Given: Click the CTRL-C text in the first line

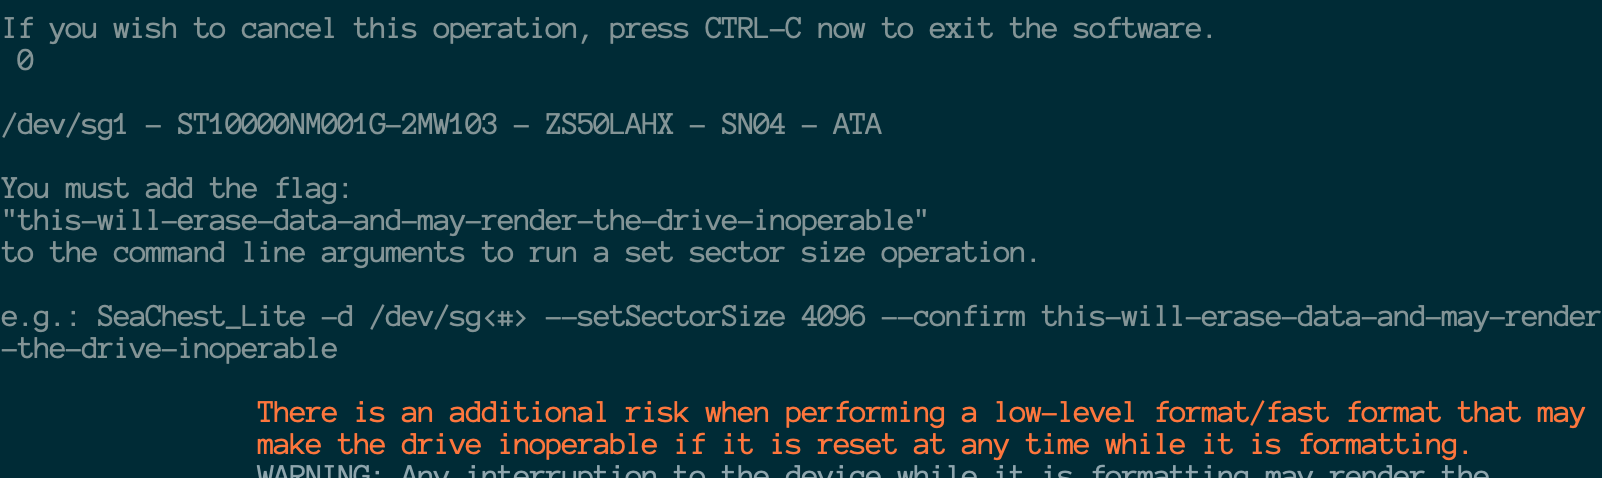Looking at the screenshot, I should (x=752, y=28).
